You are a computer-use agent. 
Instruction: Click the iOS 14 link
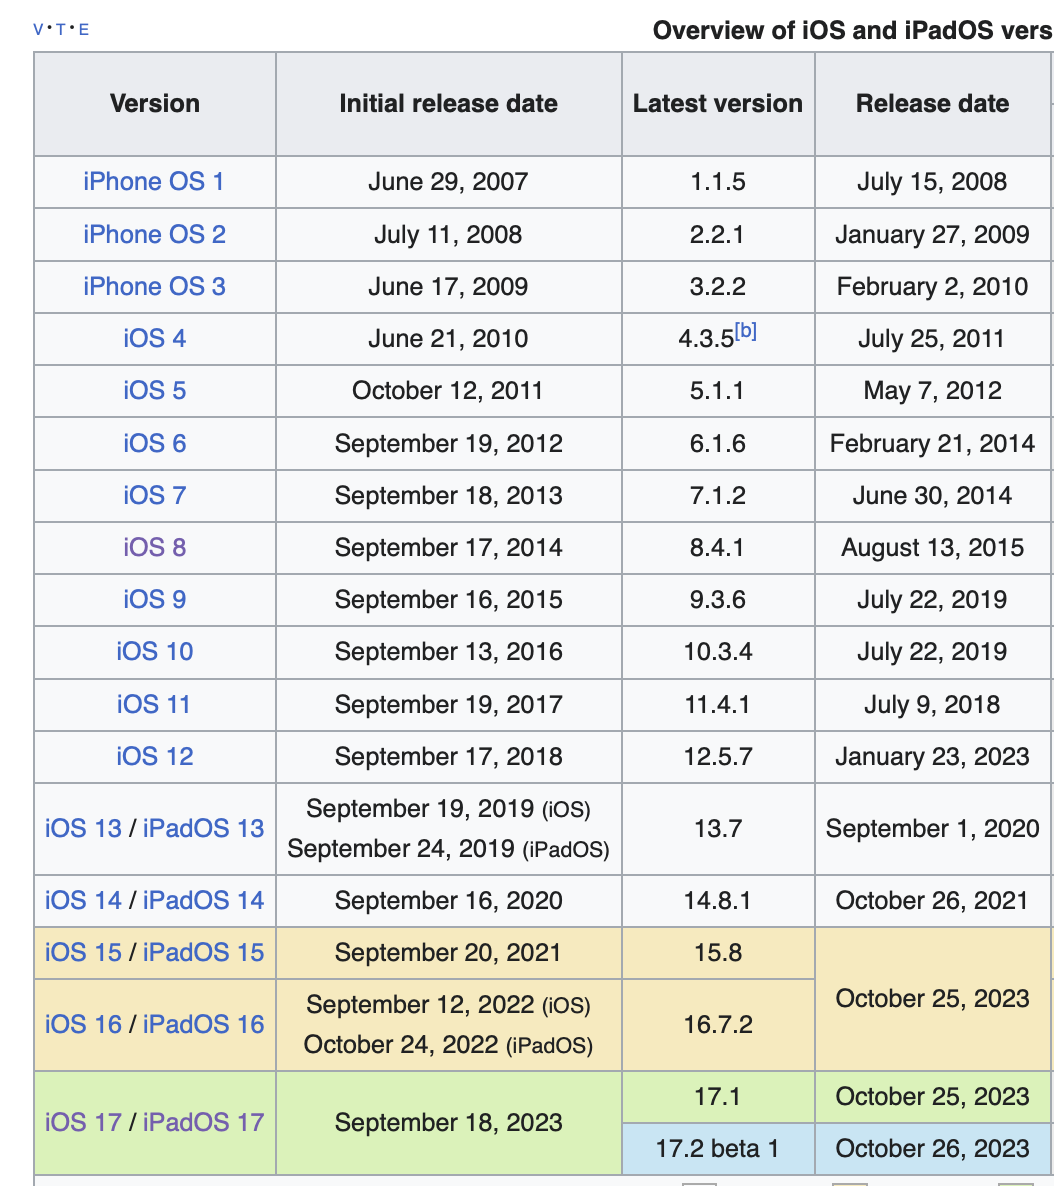tap(83, 901)
